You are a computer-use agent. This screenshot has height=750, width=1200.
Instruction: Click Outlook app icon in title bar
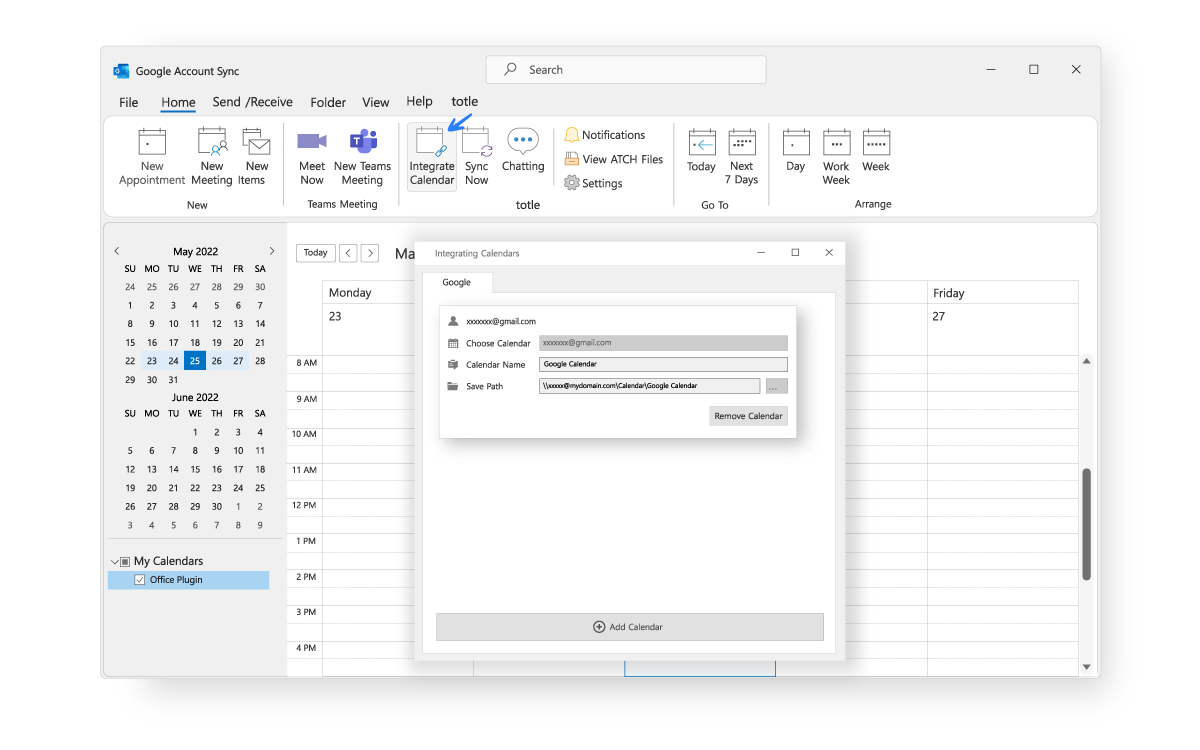[122, 71]
